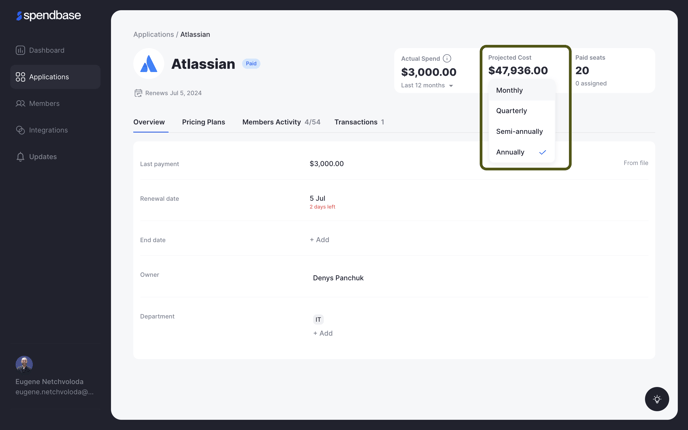Click the eugene.netchvoloda@ email text
Viewport: 688px width, 430px height.
coord(54,392)
